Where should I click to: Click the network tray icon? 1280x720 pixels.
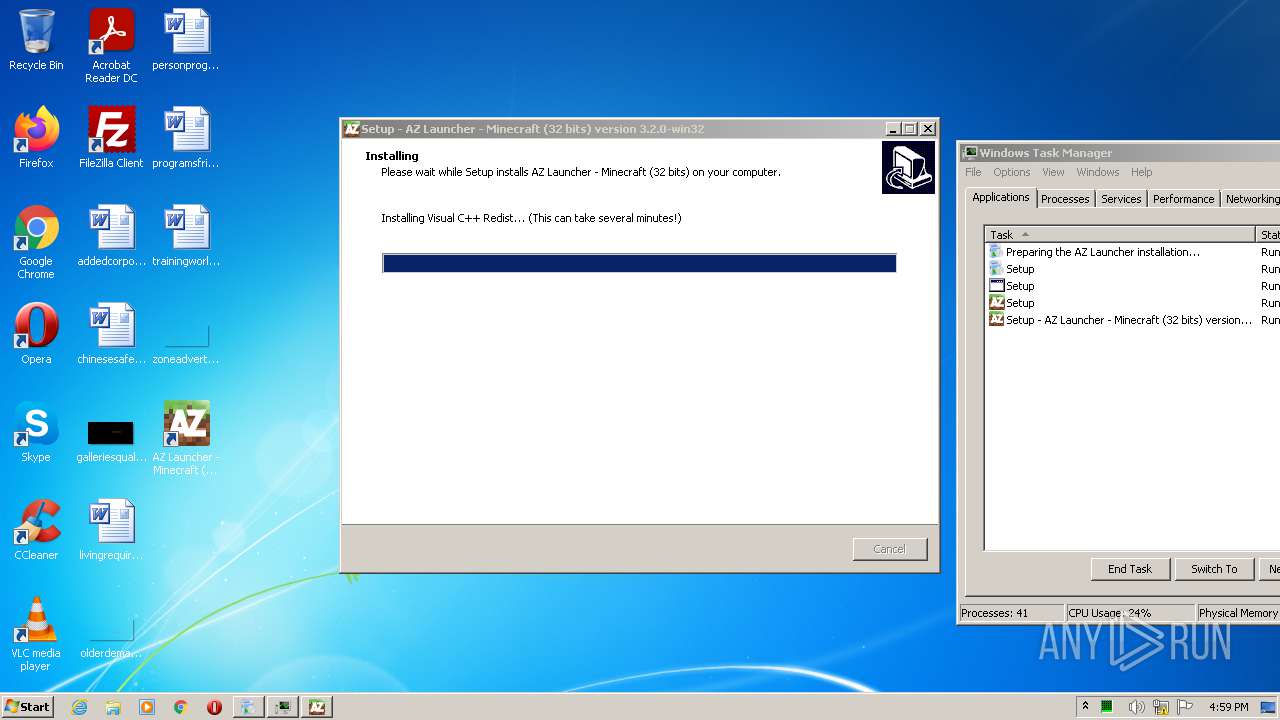(x=1161, y=707)
